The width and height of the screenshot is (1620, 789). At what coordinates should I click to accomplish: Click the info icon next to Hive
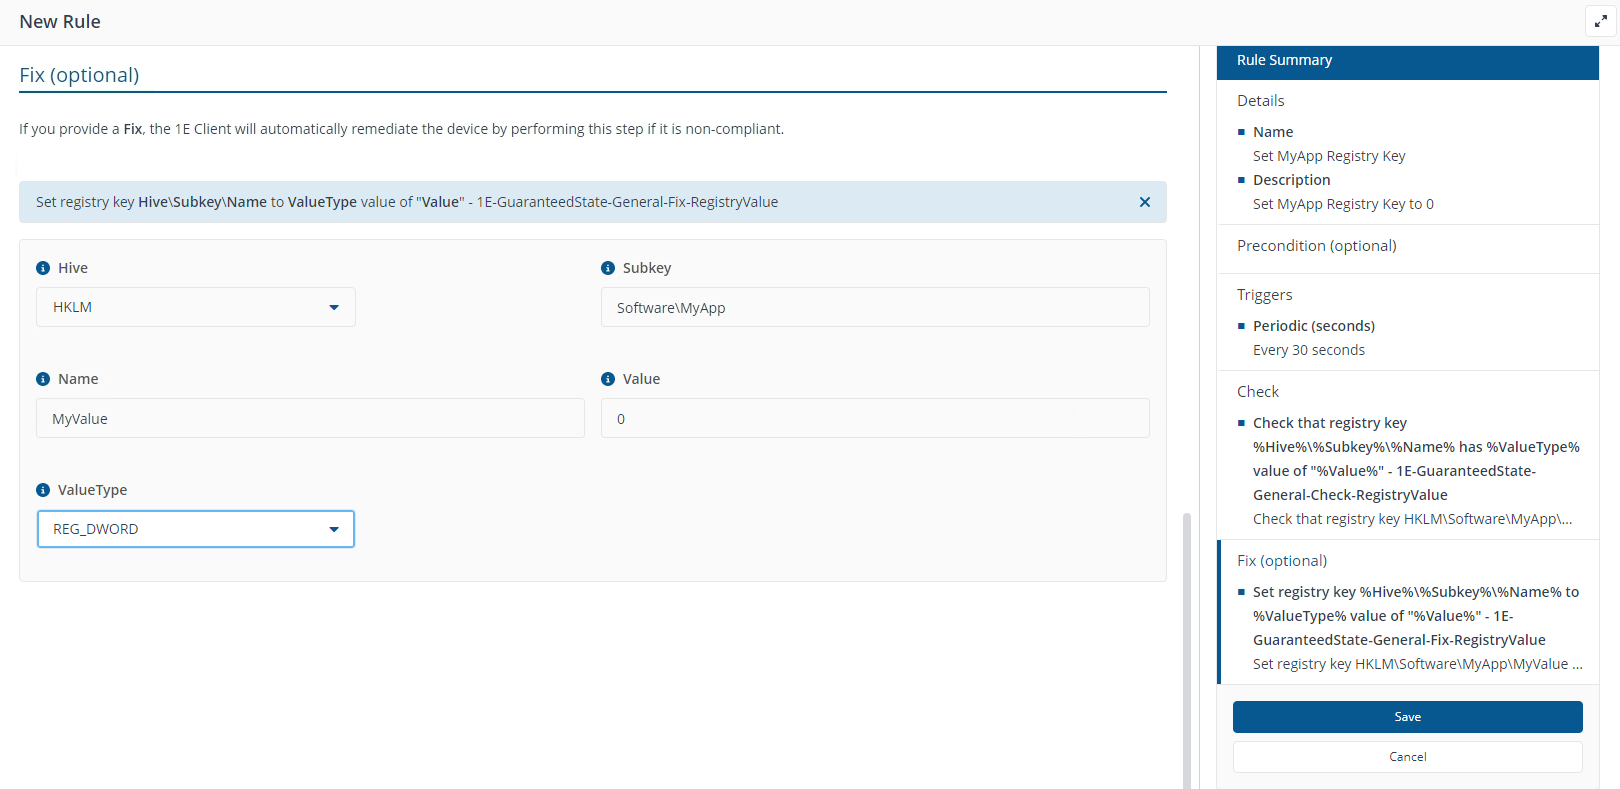click(x=43, y=268)
